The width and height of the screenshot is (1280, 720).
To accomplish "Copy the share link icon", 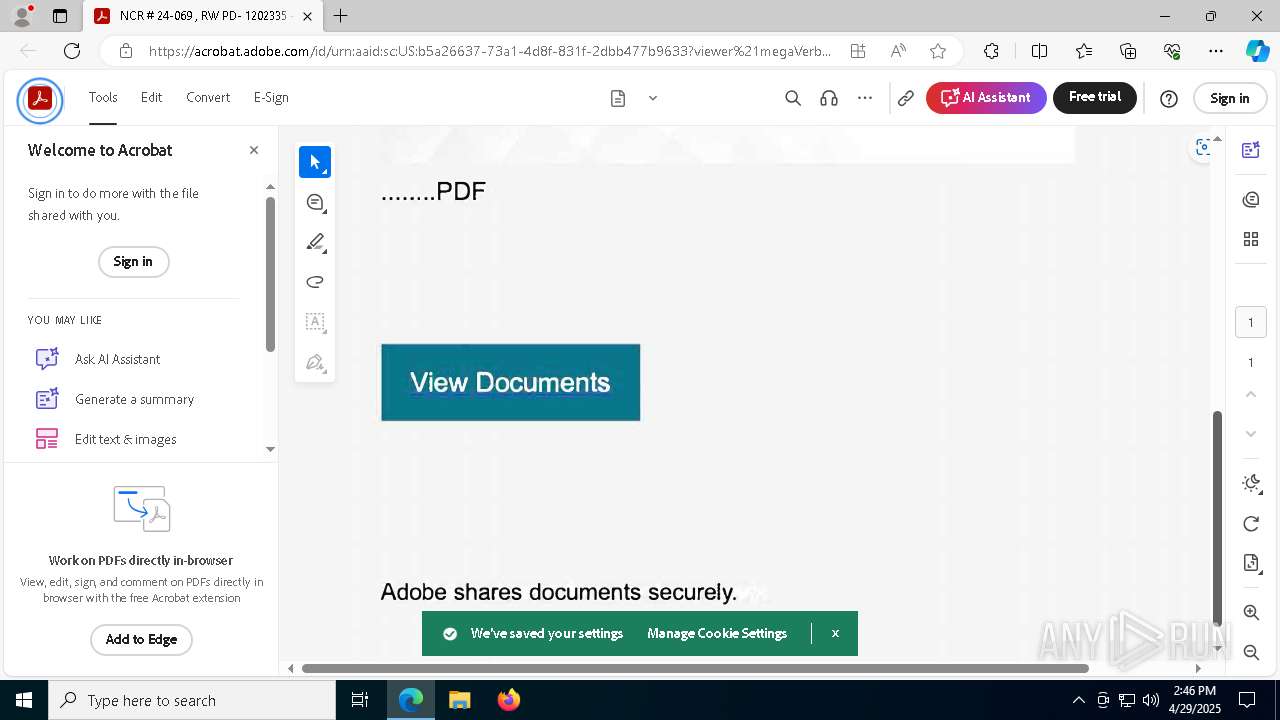I will [906, 98].
